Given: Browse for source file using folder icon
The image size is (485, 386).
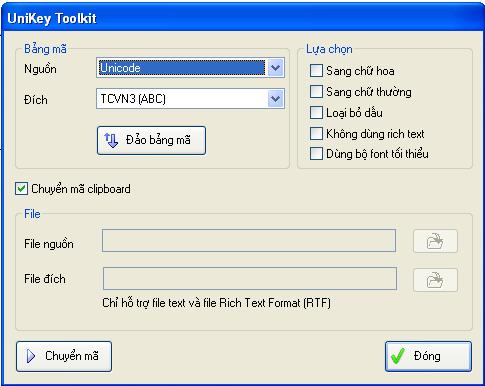Looking at the screenshot, I should 435,241.
